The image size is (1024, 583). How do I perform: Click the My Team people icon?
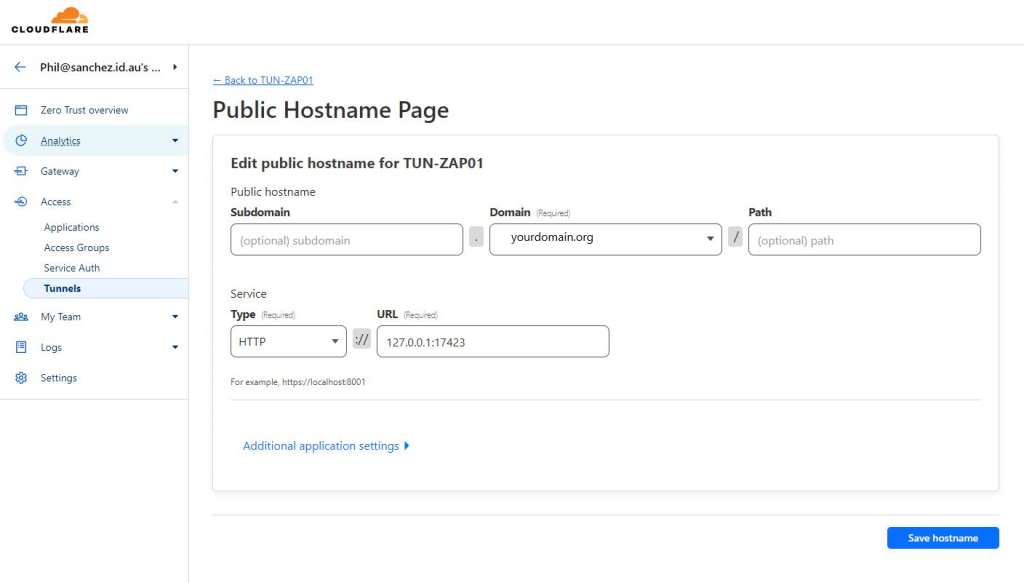[21, 317]
